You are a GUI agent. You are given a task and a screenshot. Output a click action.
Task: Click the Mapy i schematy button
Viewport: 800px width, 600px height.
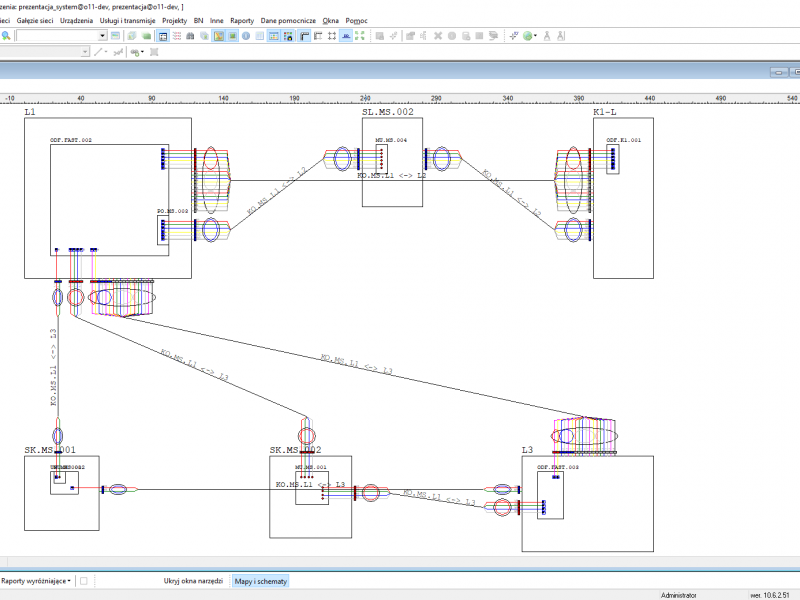261,581
